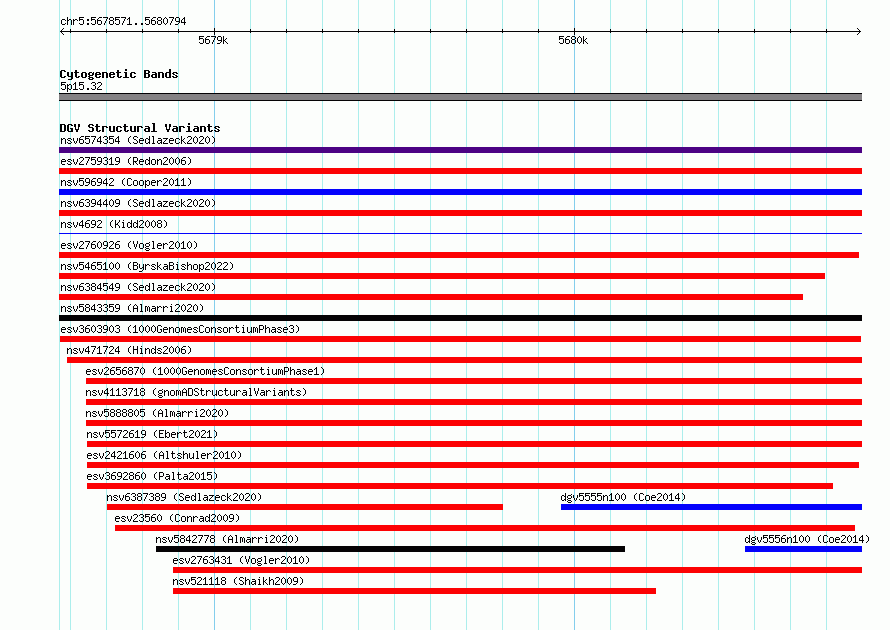Open nsv6384549 (Sedlazeck2020) label
Screen dimensions: 890x630
point(138,287)
